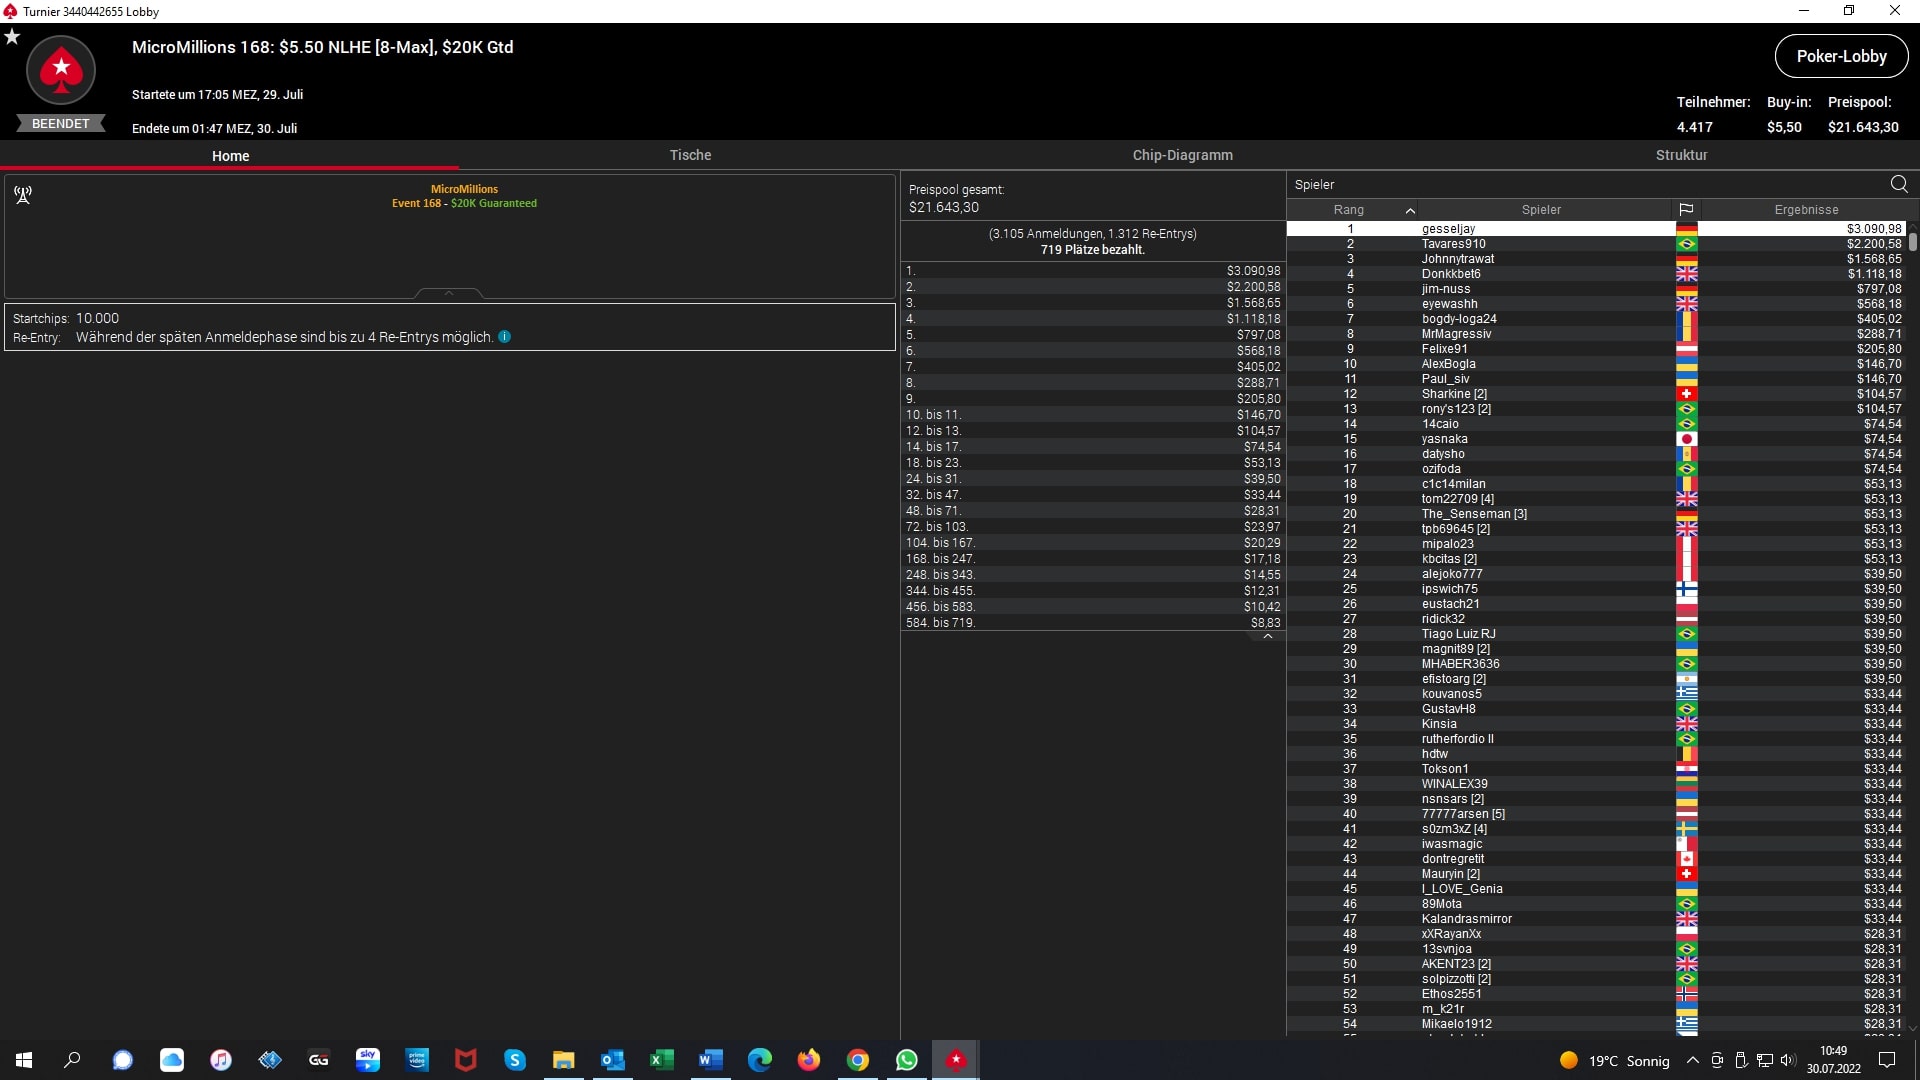Open Excel from the taskbar

(x=661, y=1060)
